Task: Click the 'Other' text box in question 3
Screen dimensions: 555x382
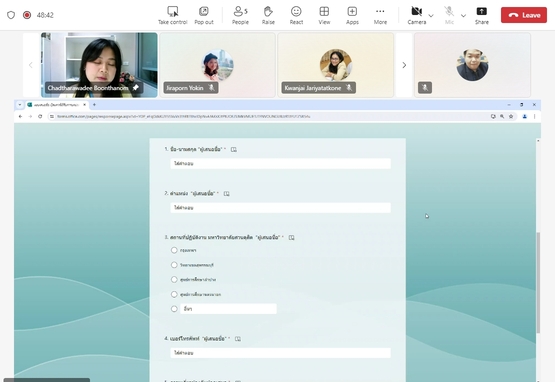Action: (228, 309)
